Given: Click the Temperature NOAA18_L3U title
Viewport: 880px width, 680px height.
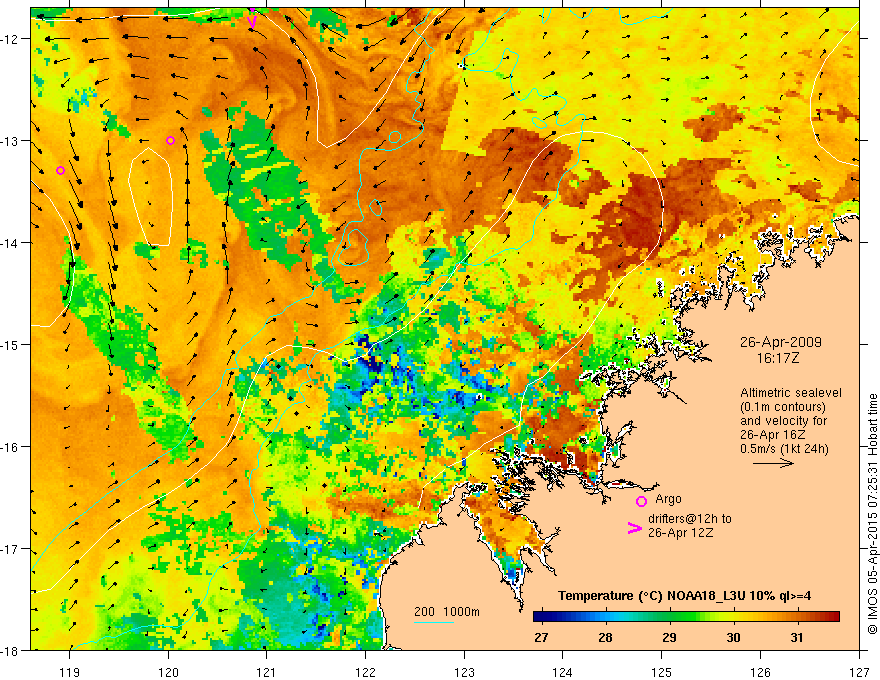Looking at the screenshot, I should click(x=684, y=596).
